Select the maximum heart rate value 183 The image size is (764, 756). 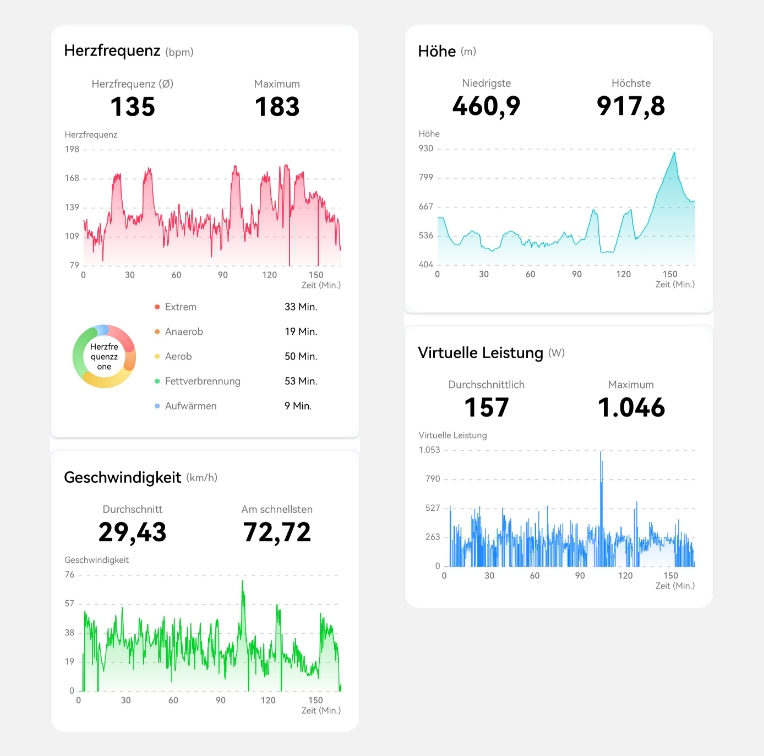(x=277, y=107)
